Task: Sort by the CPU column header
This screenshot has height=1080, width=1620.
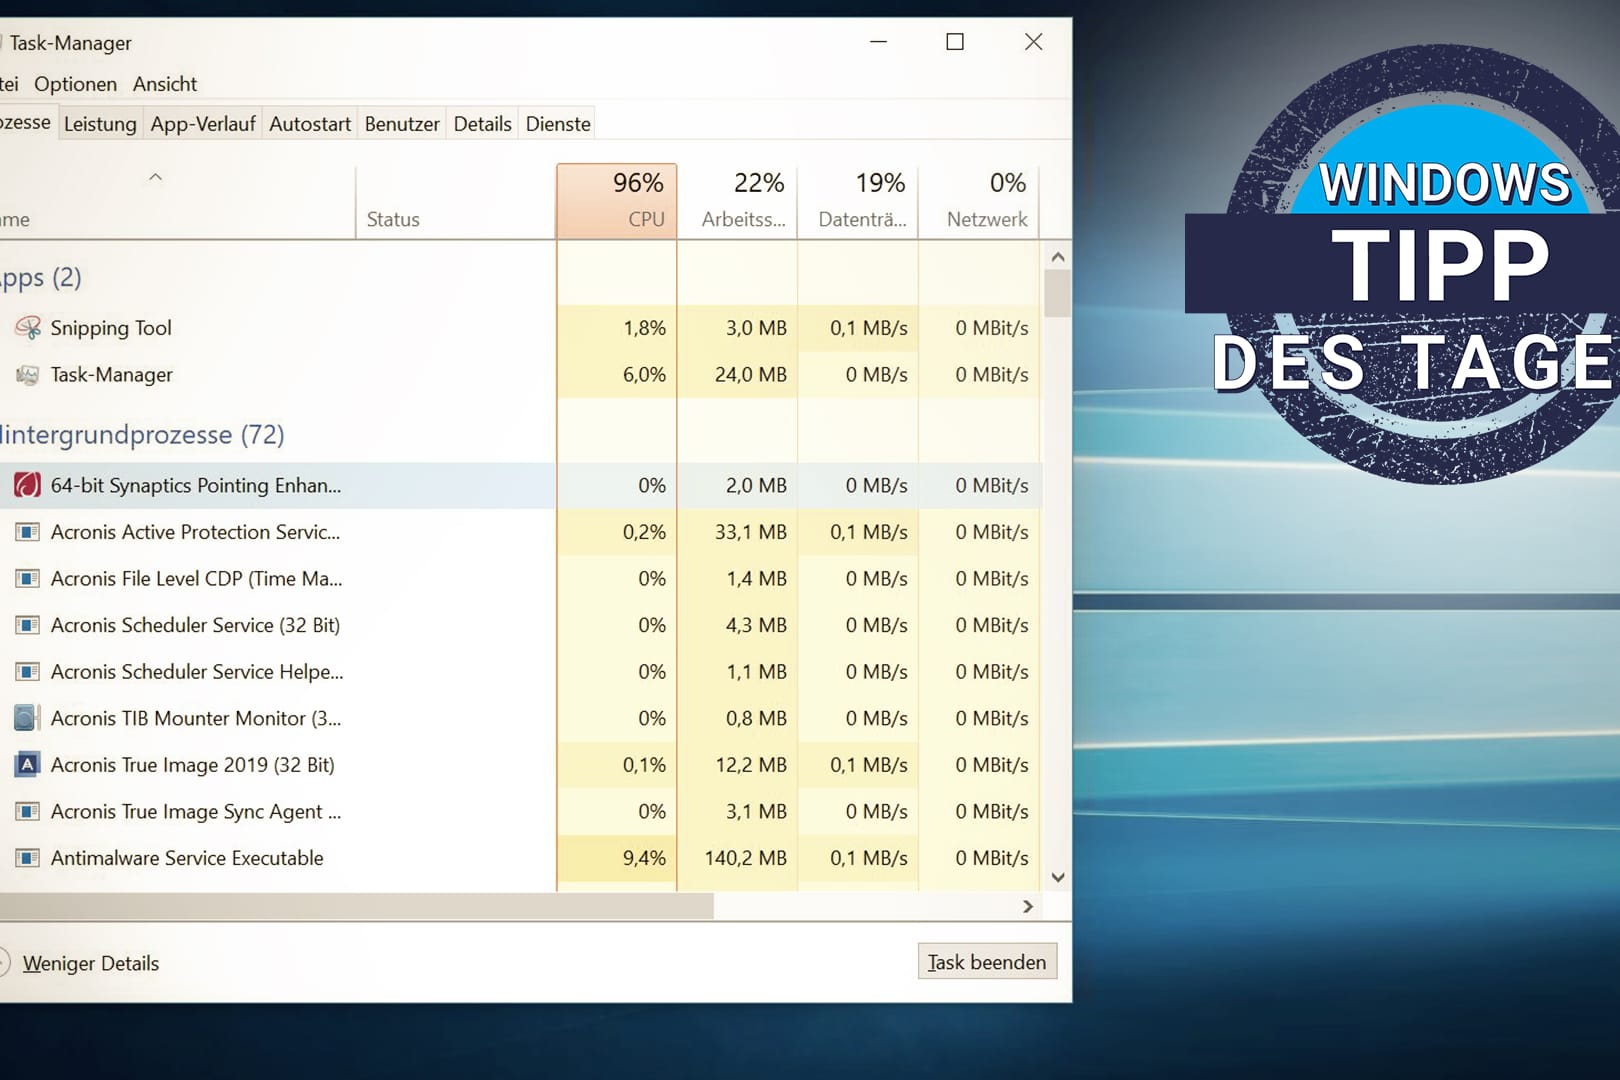Action: pyautogui.click(x=617, y=201)
